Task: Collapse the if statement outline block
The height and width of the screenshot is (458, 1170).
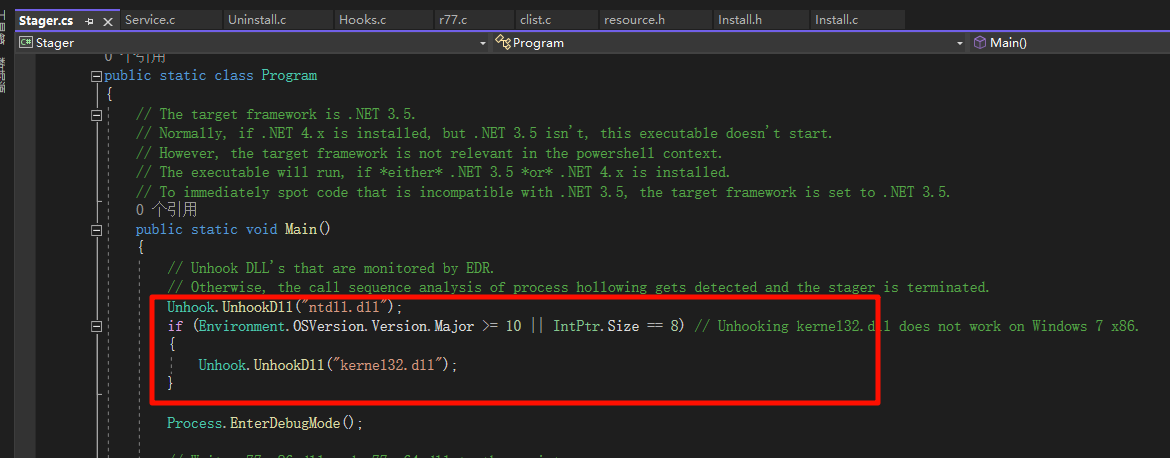Action: (x=96, y=327)
